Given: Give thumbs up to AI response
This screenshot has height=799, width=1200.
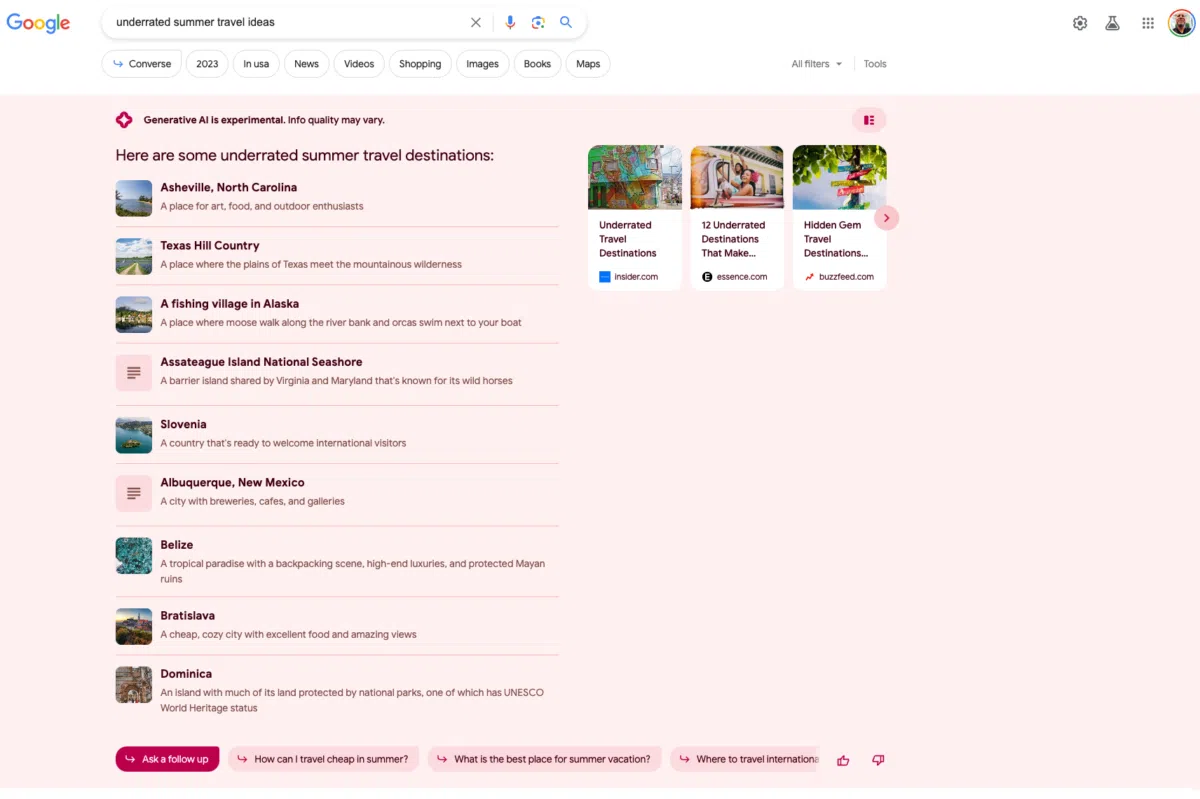Looking at the screenshot, I should tap(843, 760).
